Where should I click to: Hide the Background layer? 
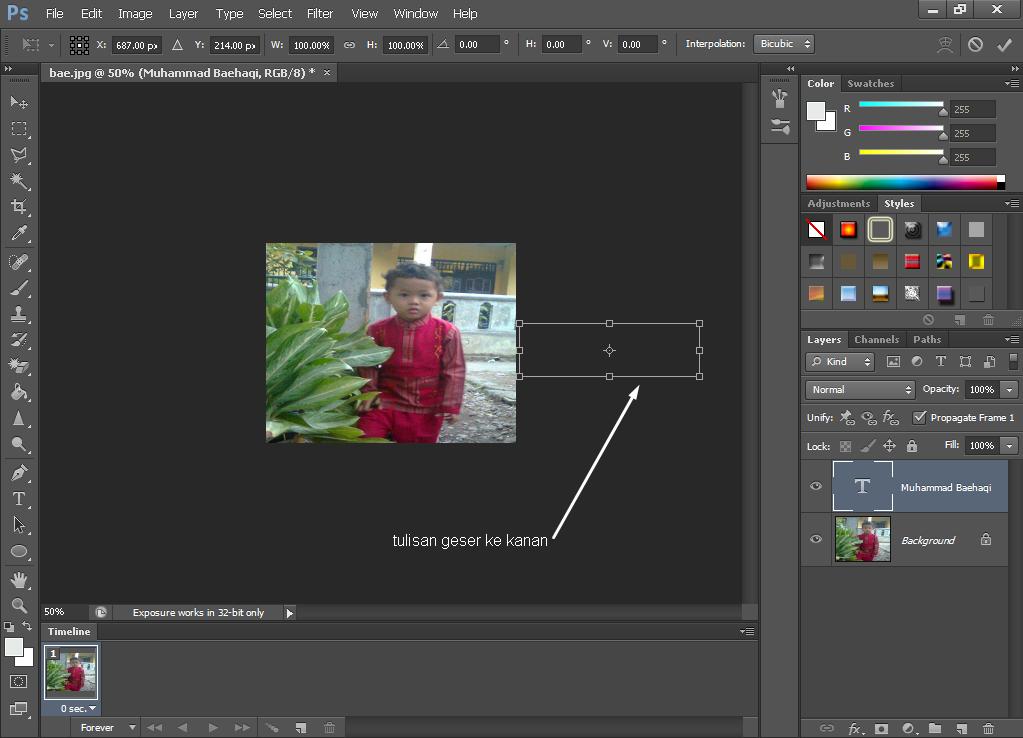[816, 540]
